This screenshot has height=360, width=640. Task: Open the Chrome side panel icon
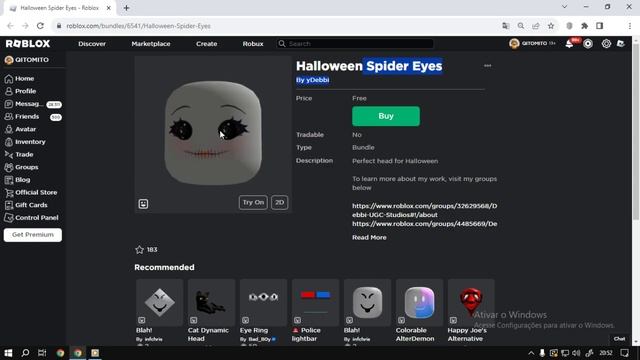(x=600, y=26)
